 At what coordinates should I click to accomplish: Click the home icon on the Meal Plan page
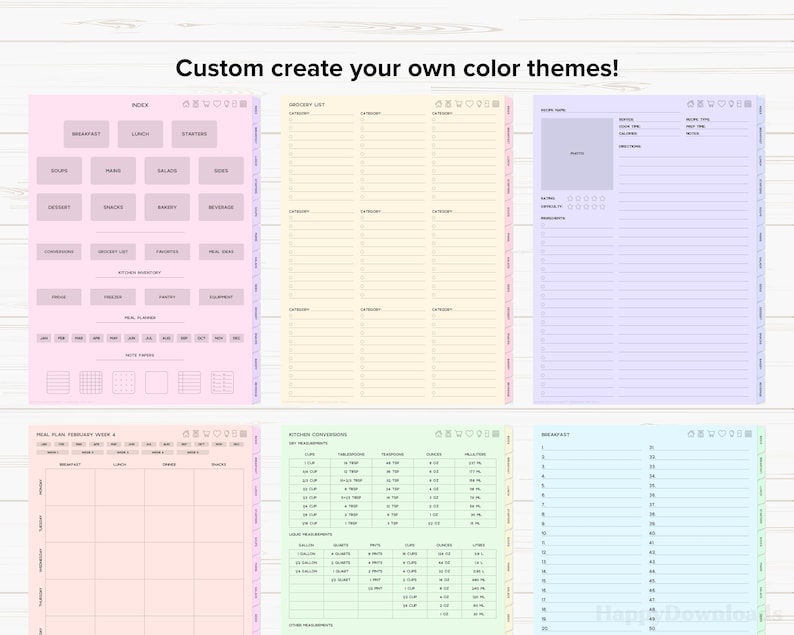click(186, 434)
